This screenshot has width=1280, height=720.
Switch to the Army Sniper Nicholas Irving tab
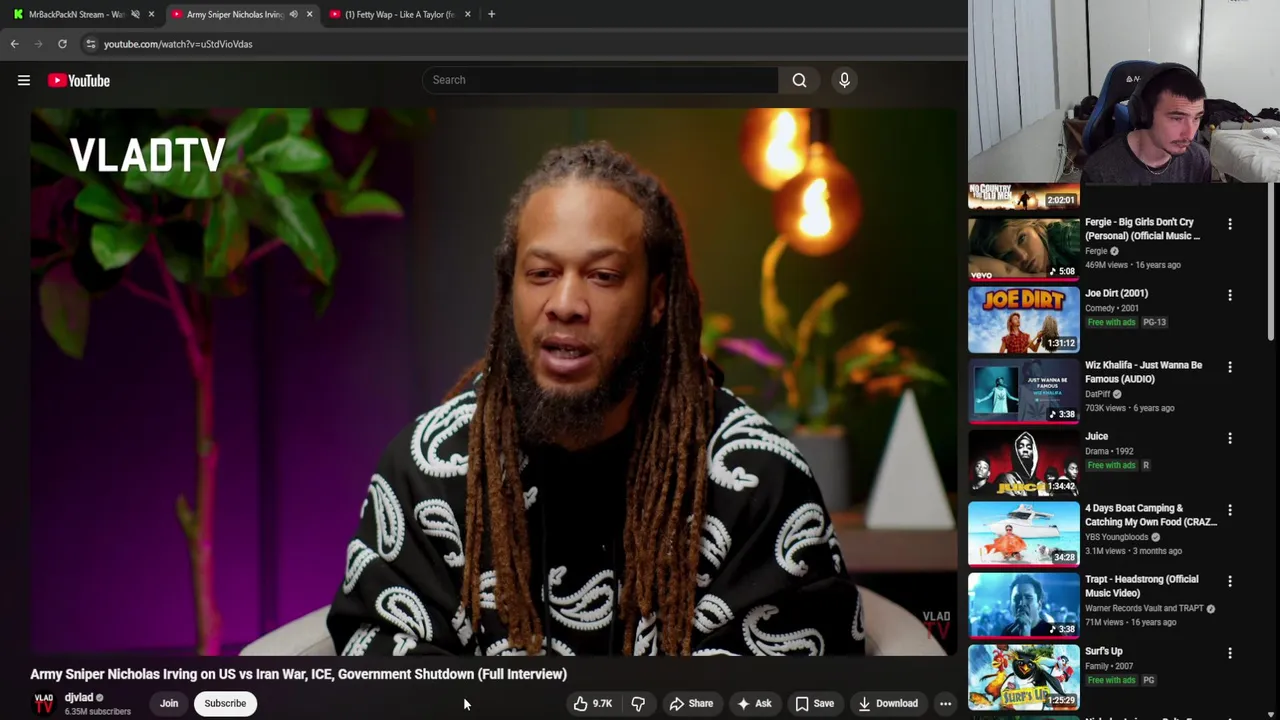tap(235, 14)
